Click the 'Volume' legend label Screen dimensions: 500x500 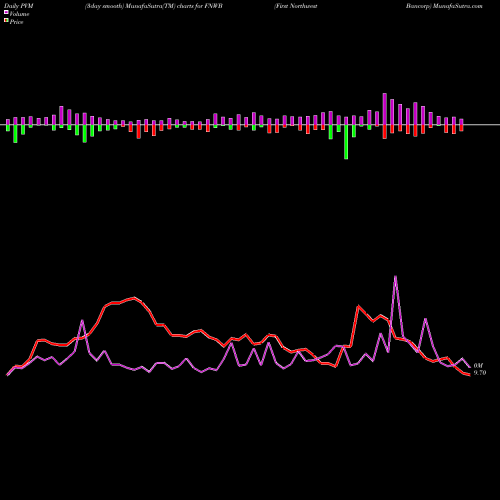[19, 14]
